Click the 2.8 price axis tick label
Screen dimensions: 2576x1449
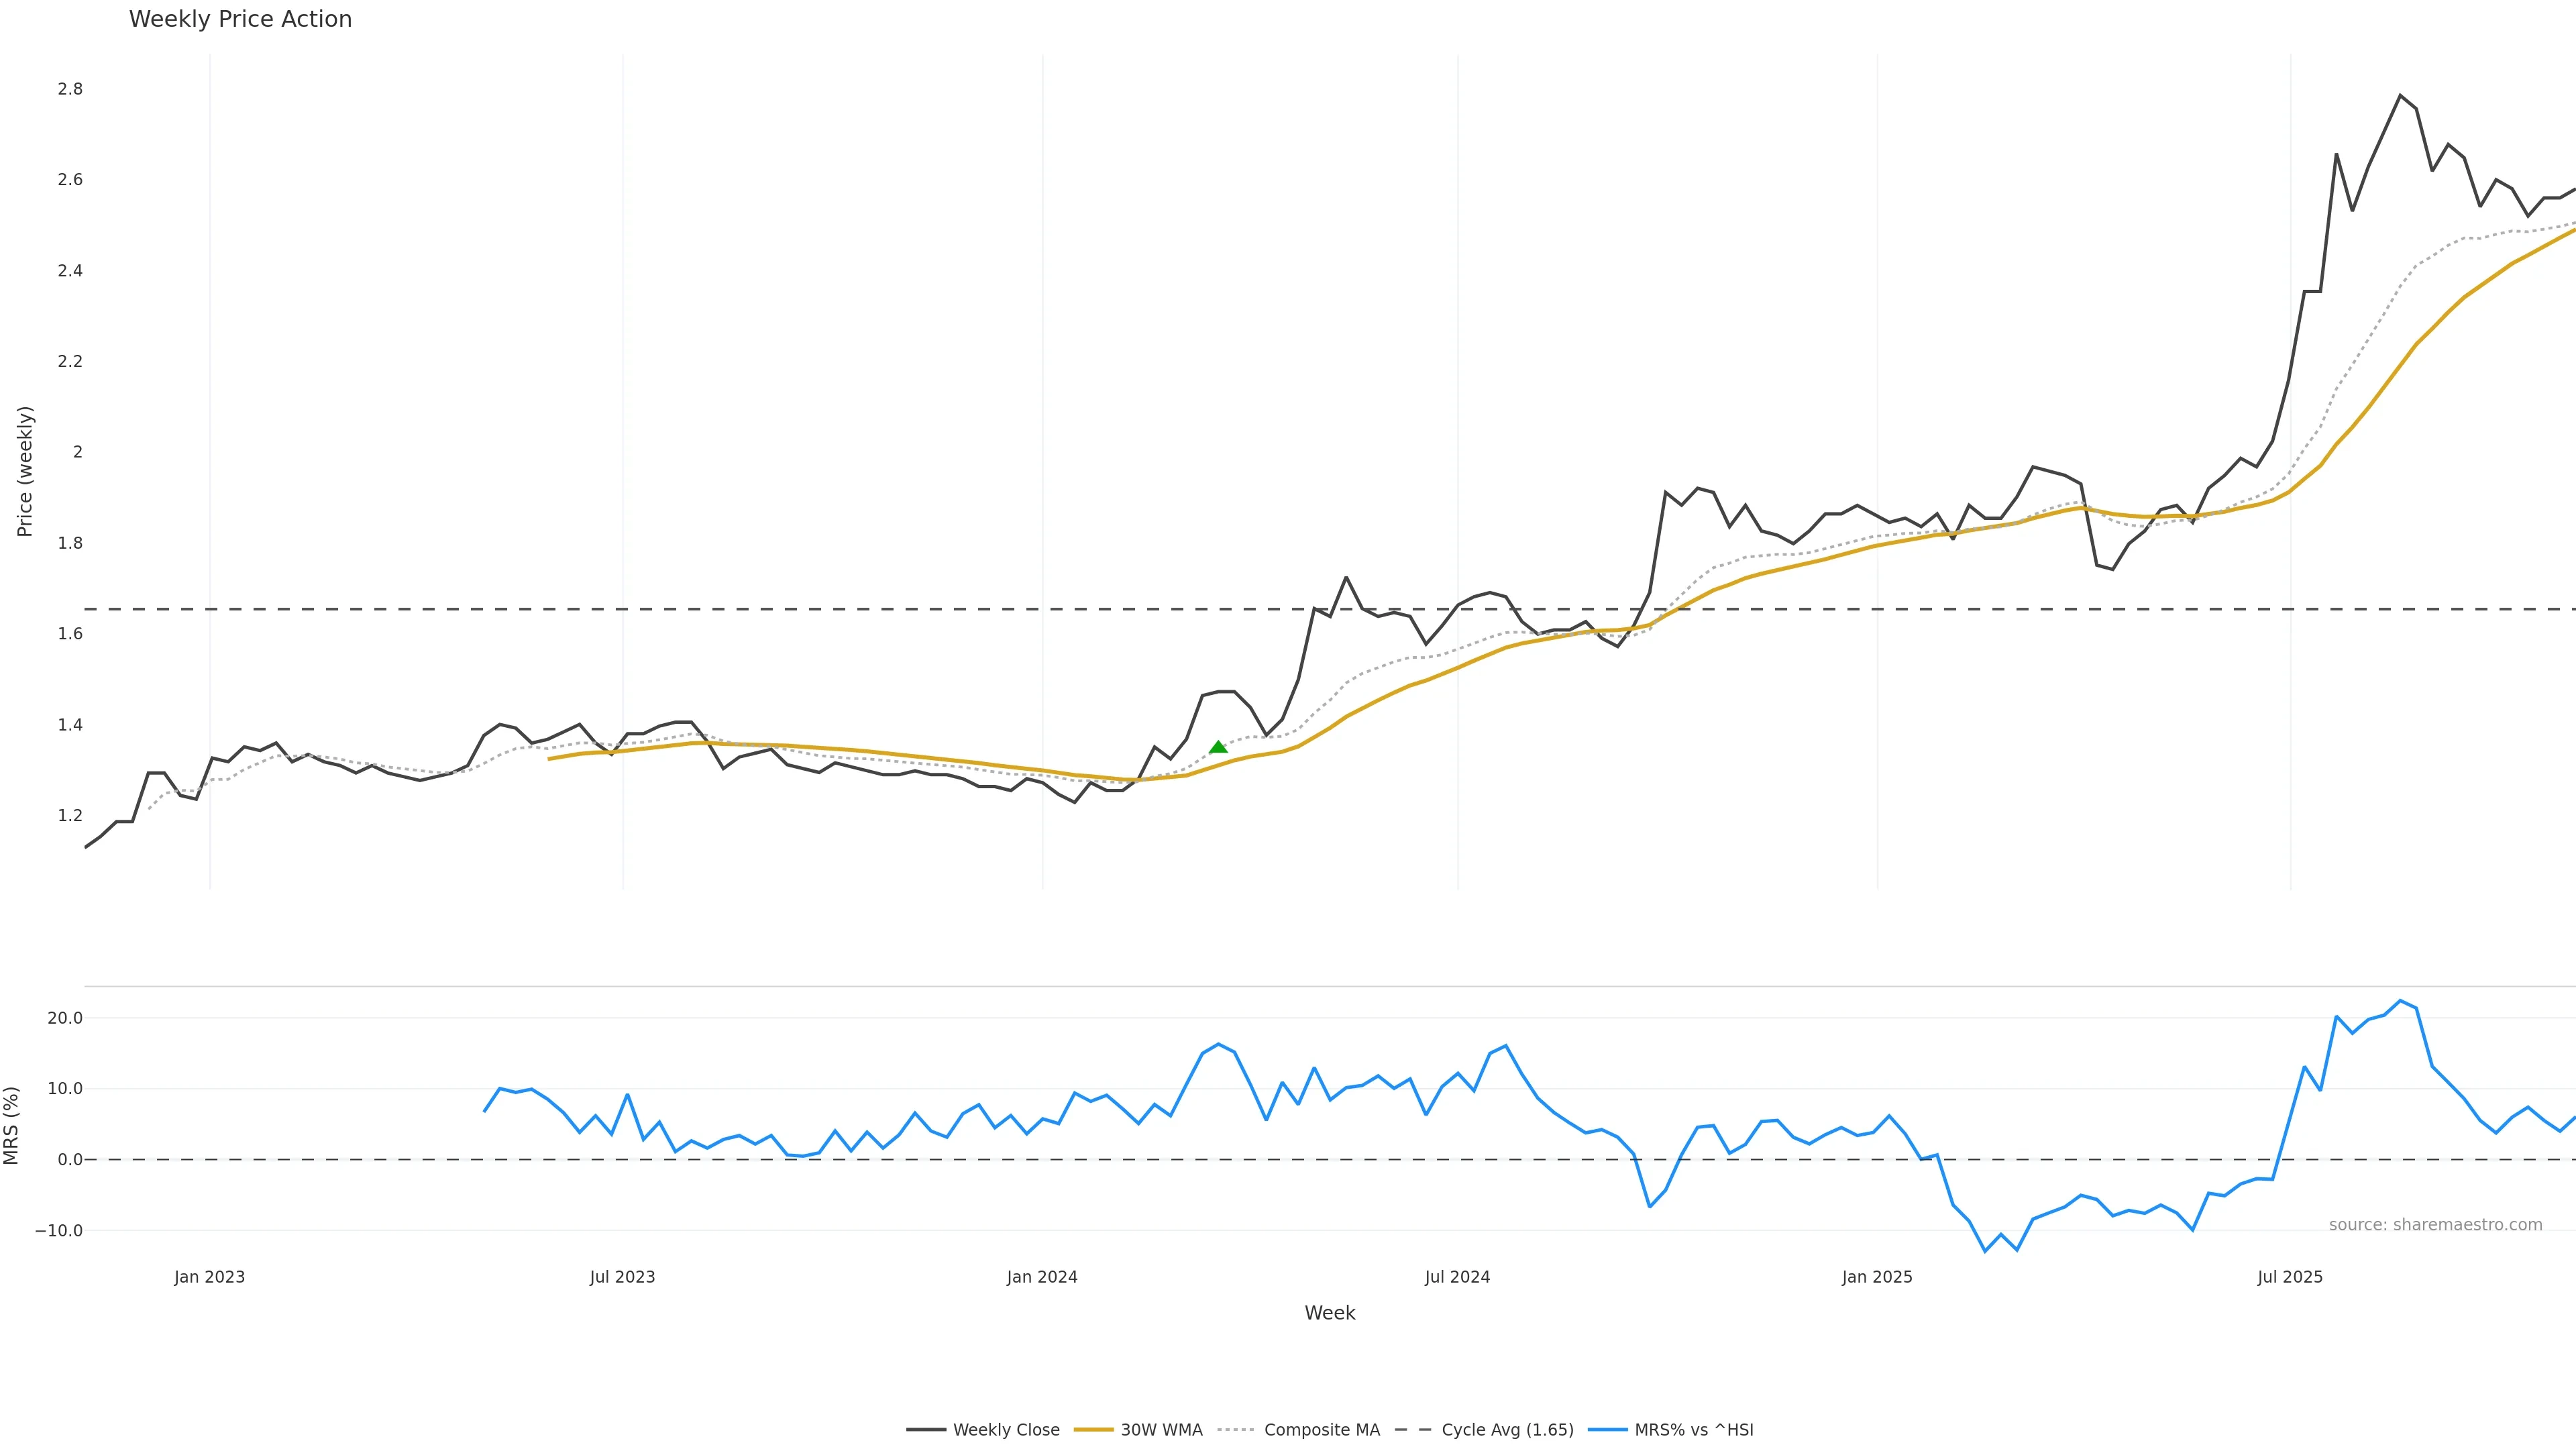70,89
